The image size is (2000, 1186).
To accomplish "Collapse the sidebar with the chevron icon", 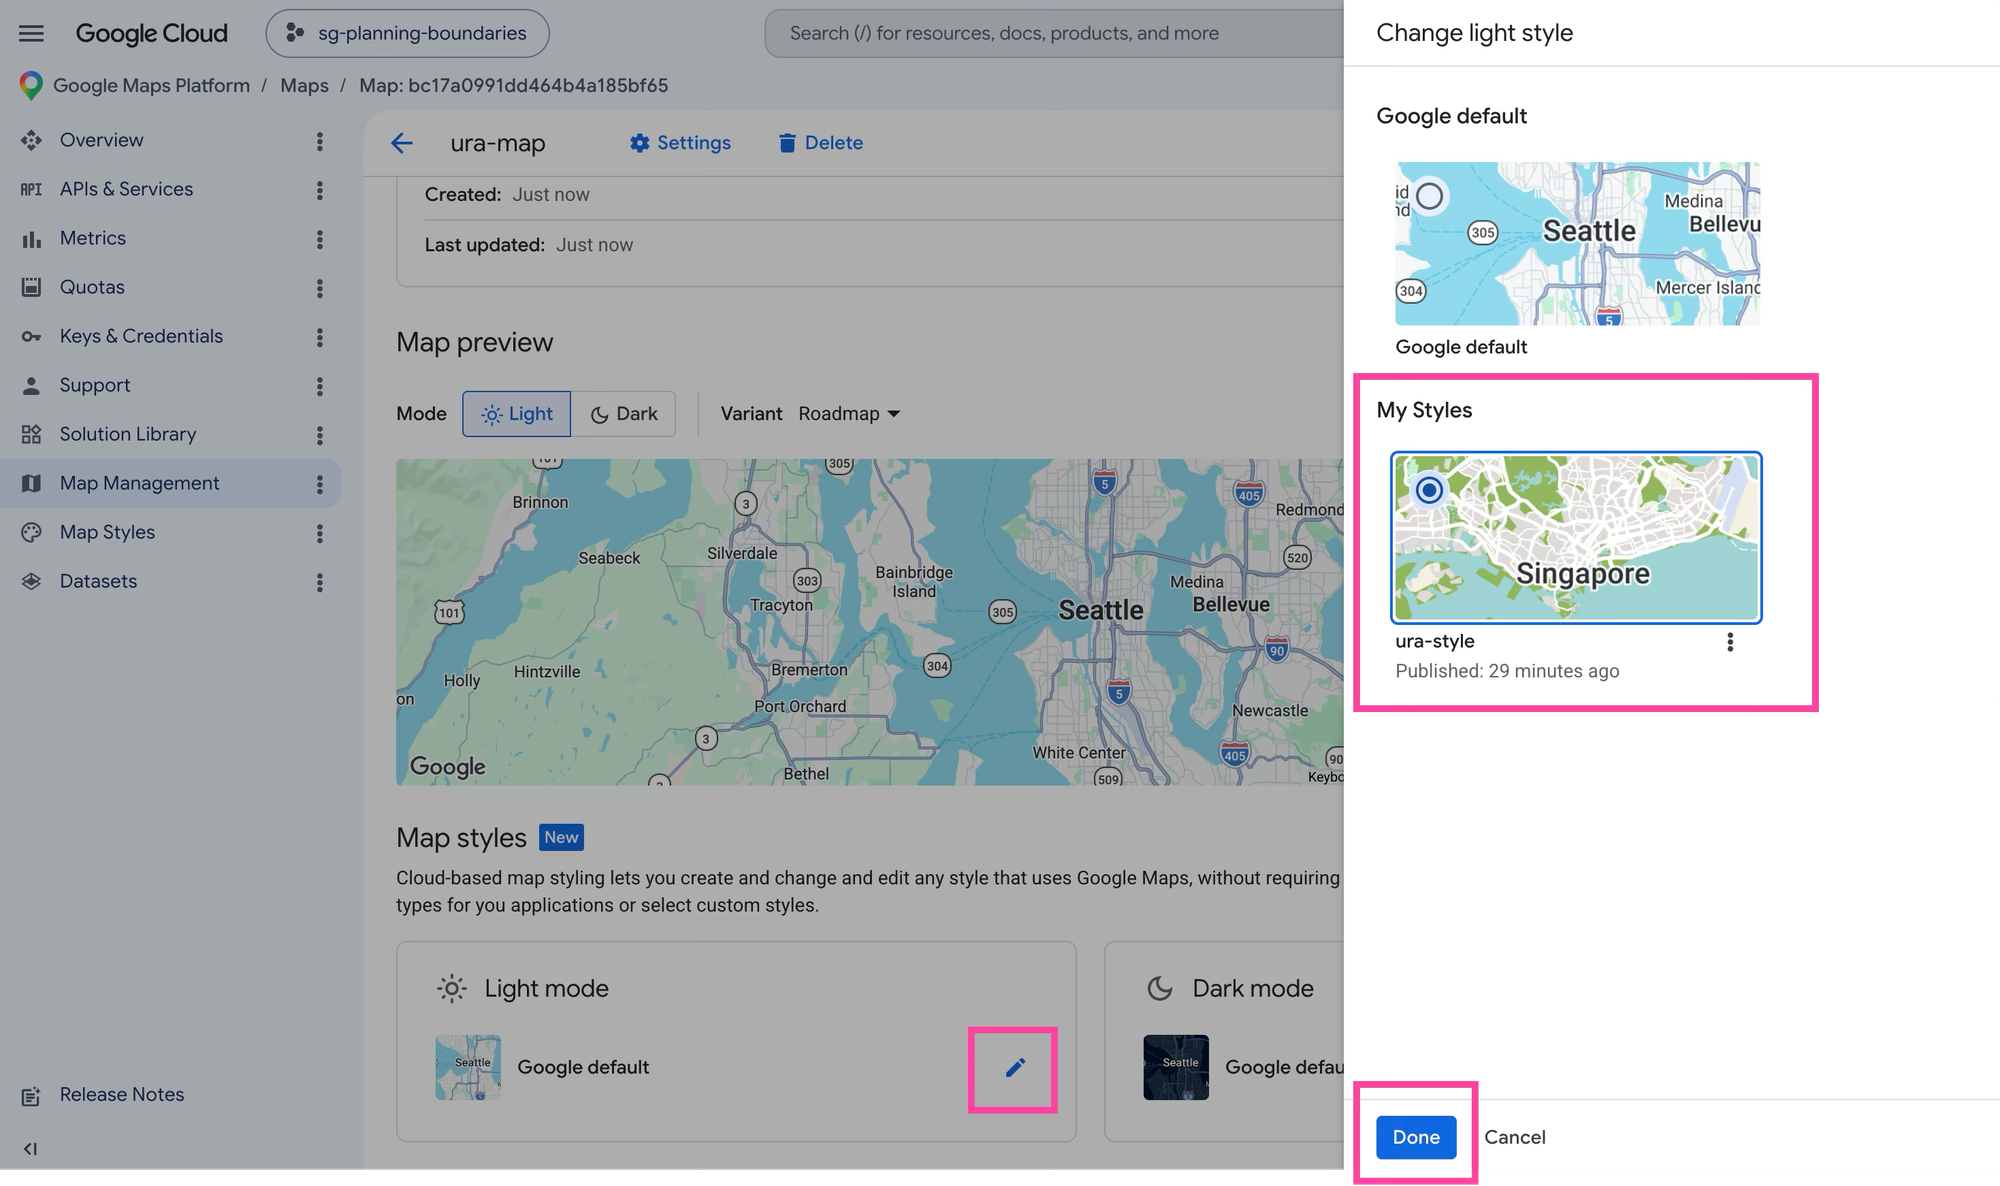I will 30,1149.
